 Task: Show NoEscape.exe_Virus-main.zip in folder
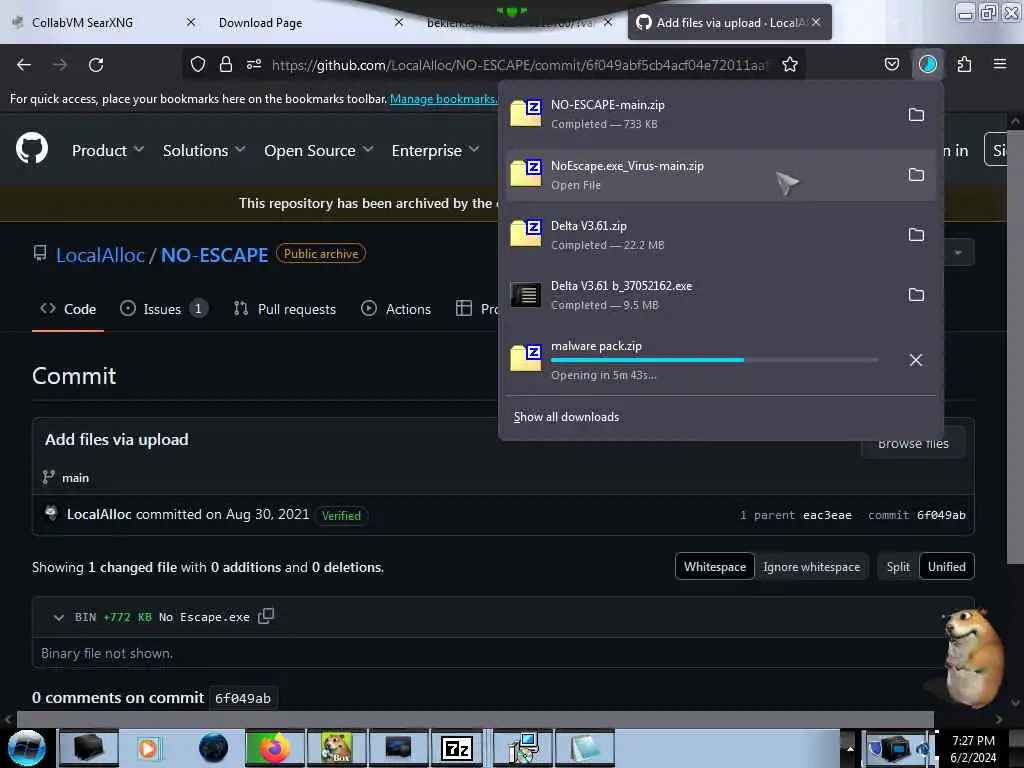coord(916,175)
